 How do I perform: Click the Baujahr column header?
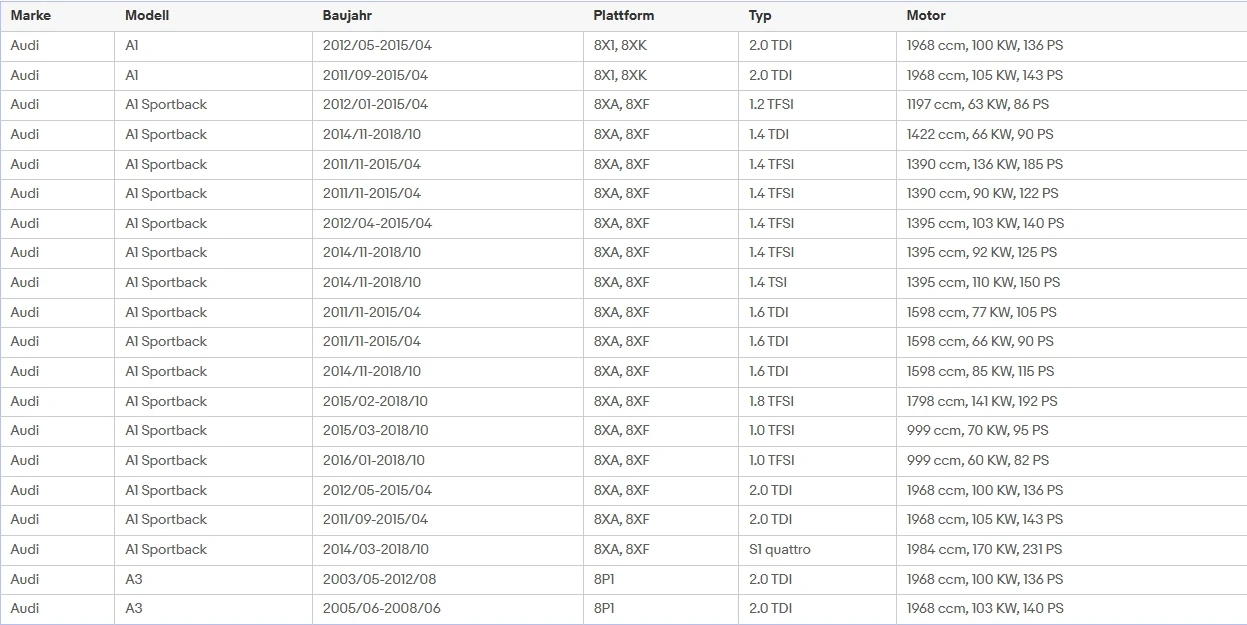click(348, 16)
